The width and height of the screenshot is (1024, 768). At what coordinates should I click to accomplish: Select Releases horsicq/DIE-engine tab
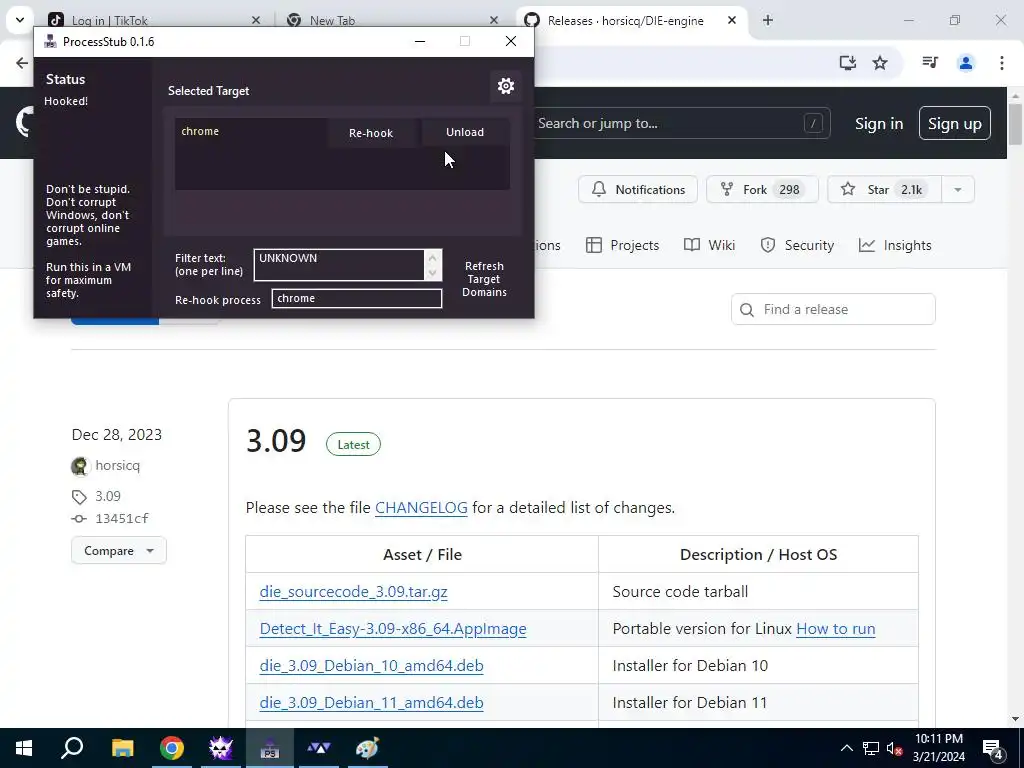[x=625, y=20]
